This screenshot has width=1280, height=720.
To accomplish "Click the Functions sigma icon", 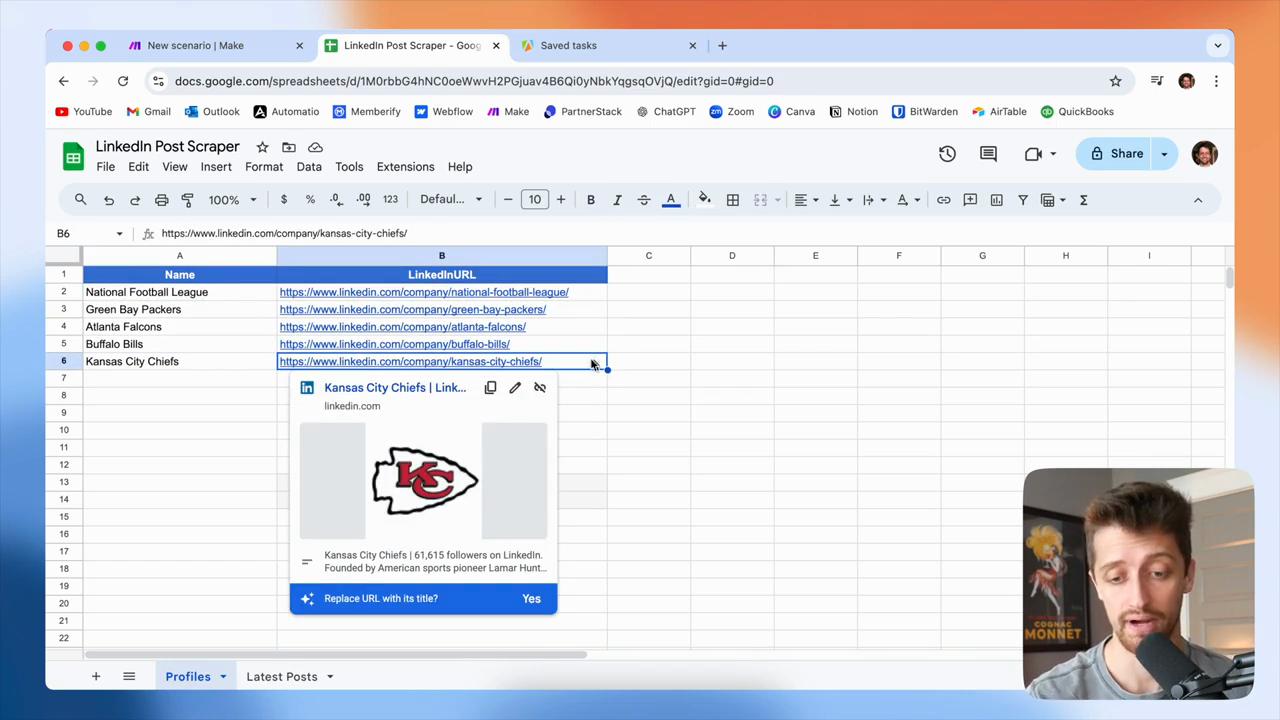I will click(x=1083, y=200).
